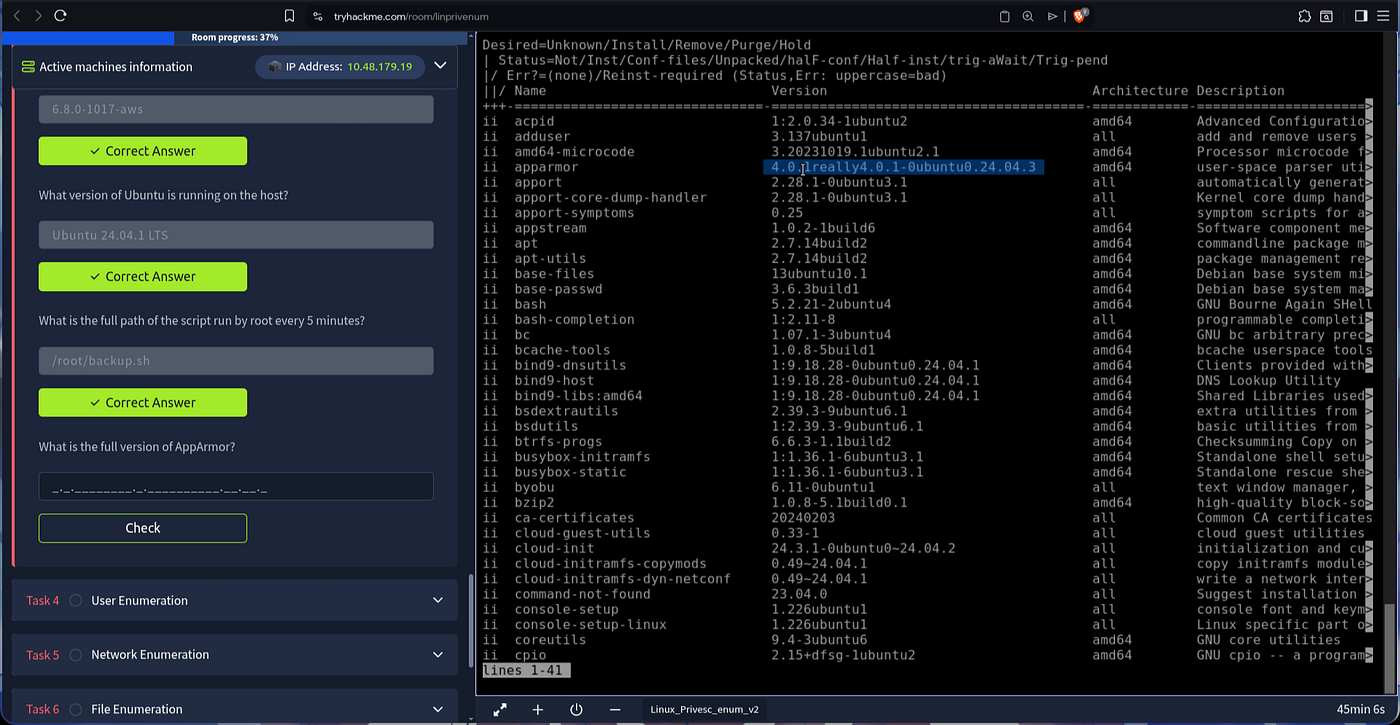
Task: Click the Description column header
Action: (x=1240, y=91)
